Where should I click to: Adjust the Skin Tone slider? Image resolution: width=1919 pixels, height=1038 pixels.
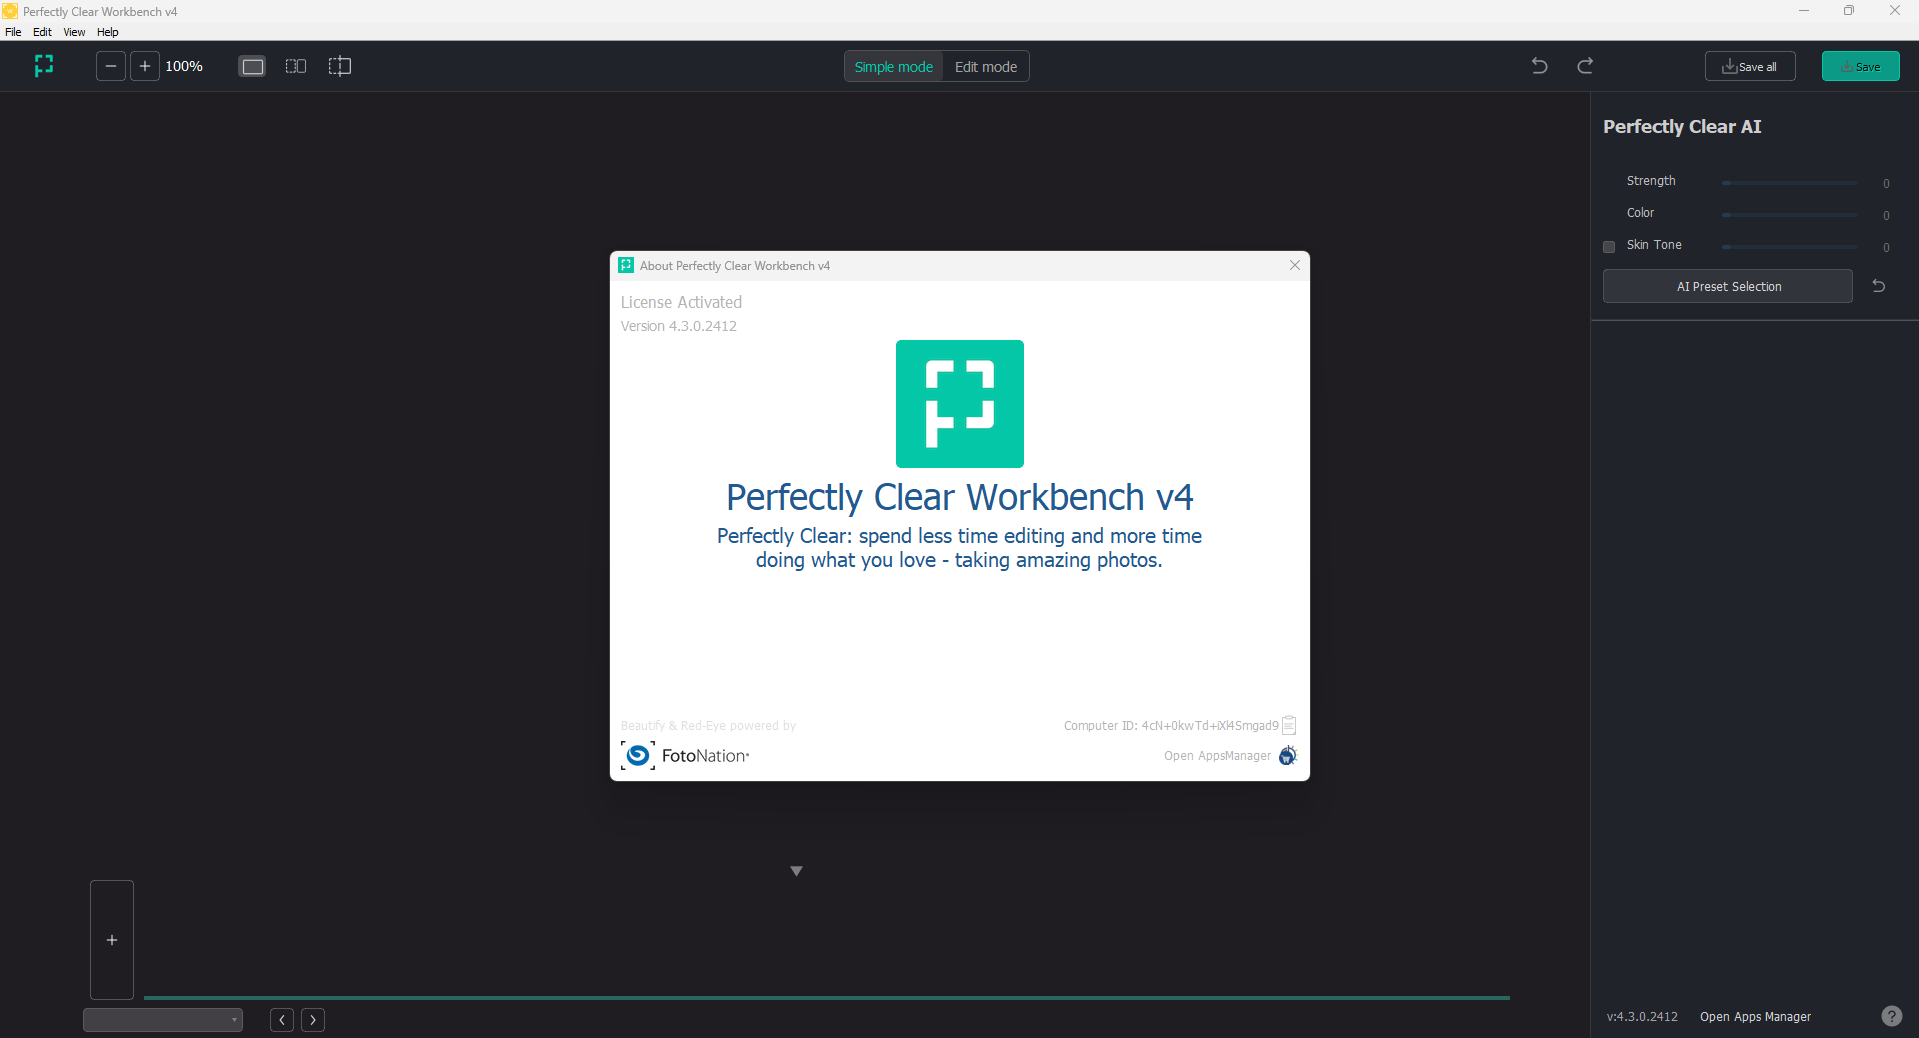tap(1789, 247)
